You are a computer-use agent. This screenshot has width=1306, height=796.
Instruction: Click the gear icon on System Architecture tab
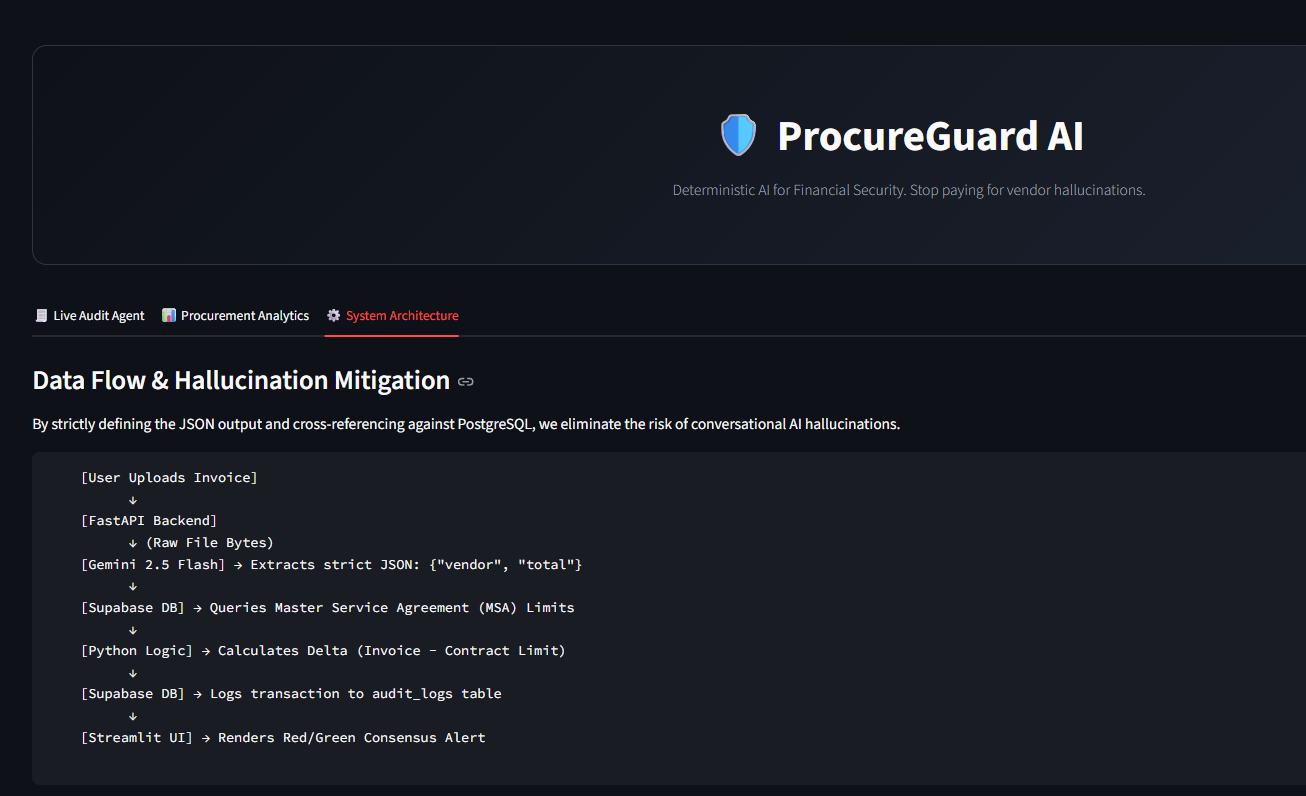(x=333, y=315)
